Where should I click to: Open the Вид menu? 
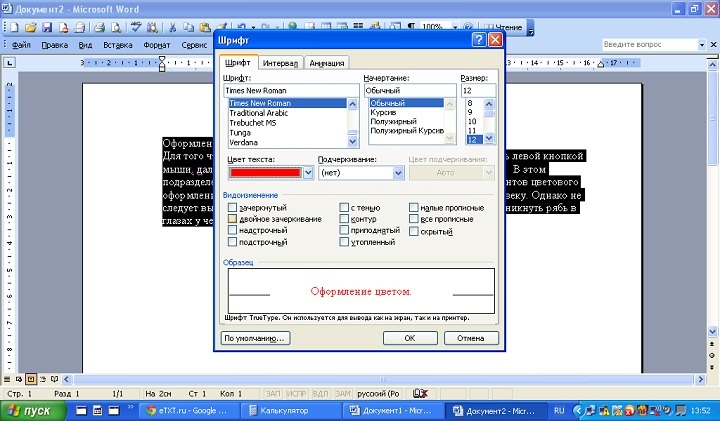[x=85, y=45]
